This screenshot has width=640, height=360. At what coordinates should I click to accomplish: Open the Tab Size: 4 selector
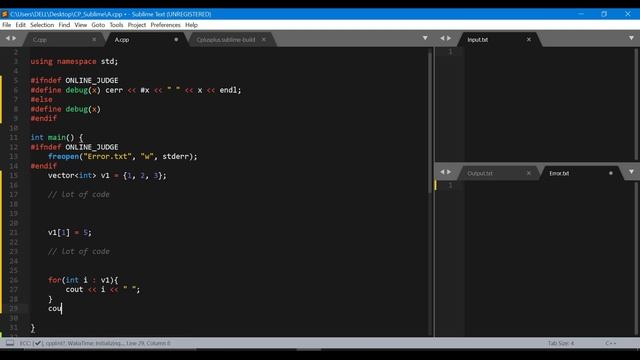click(x=560, y=343)
